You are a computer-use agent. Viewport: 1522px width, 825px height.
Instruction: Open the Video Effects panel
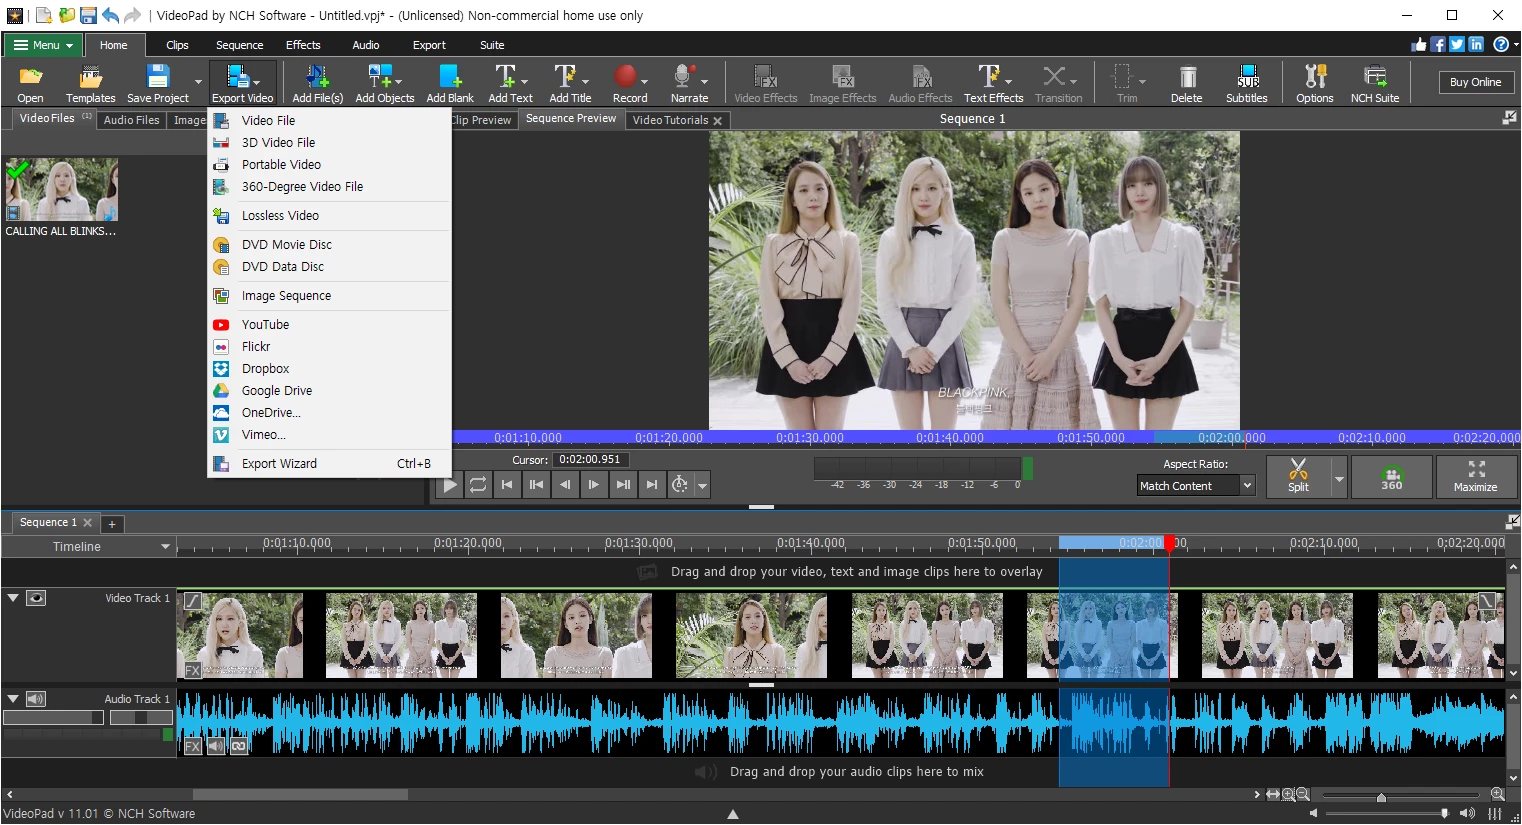pos(764,82)
